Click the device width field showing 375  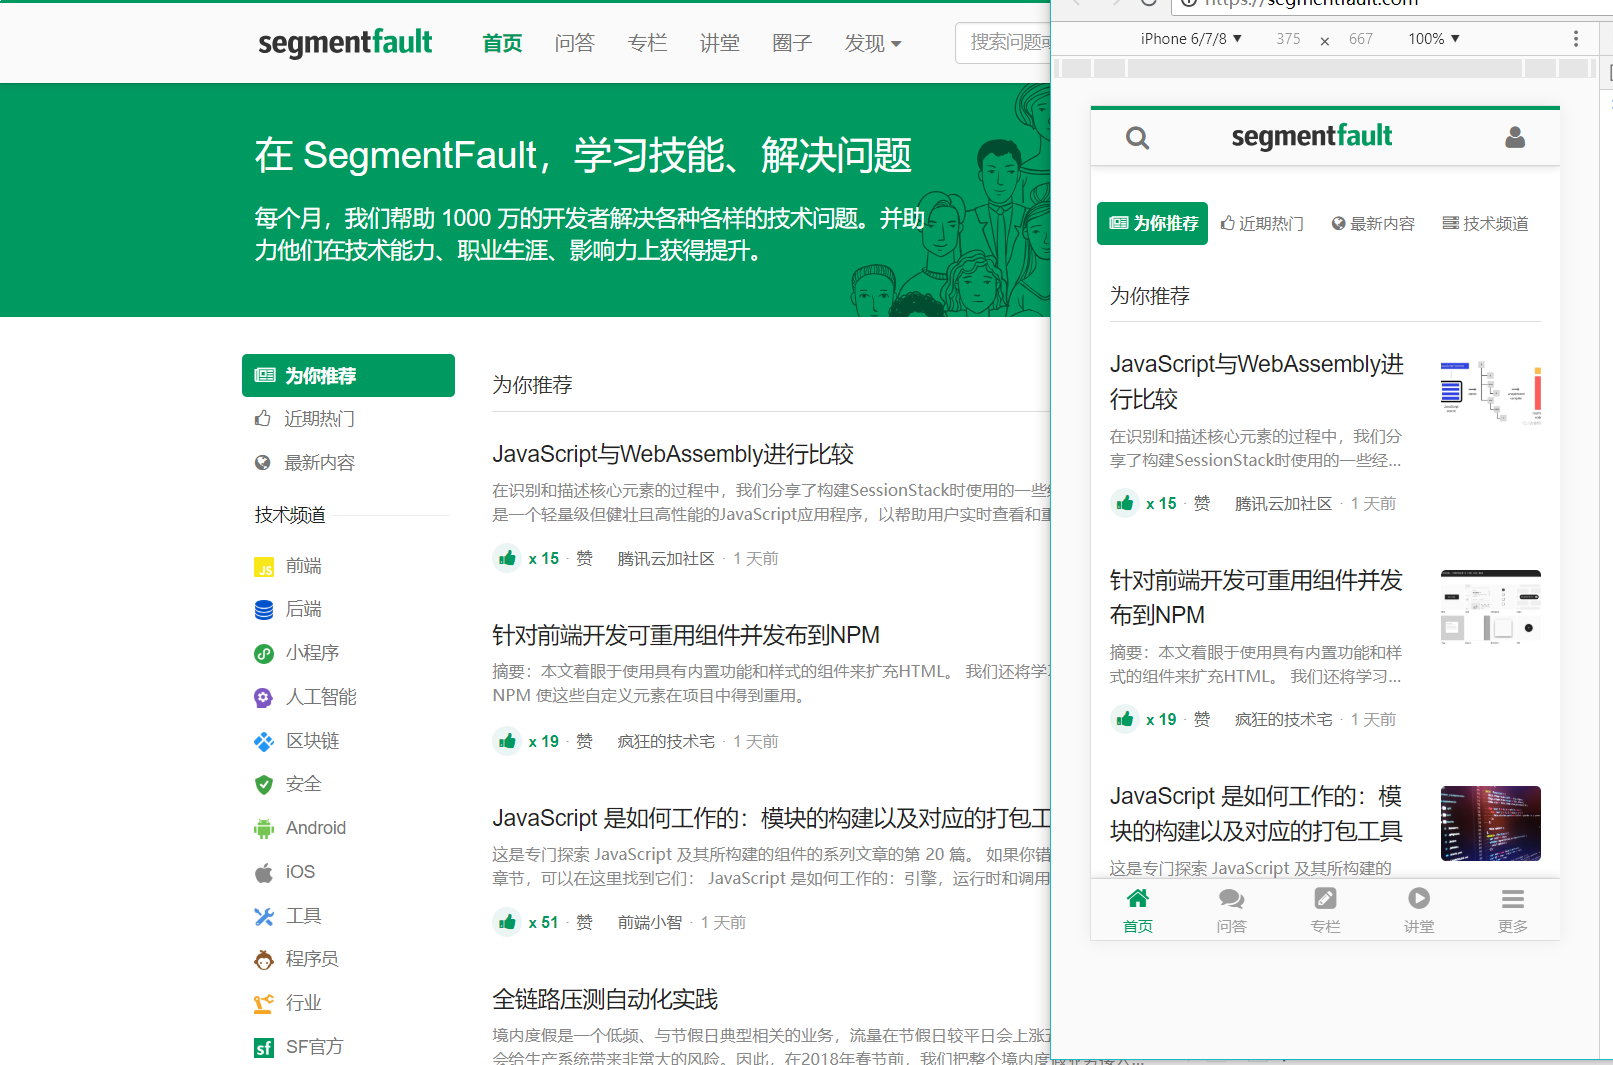1288,39
